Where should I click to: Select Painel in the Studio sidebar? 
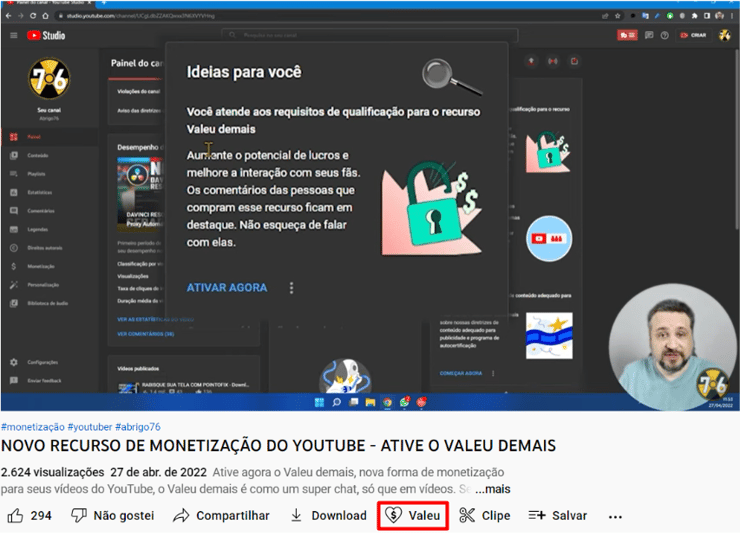pyautogui.click(x=49, y=137)
